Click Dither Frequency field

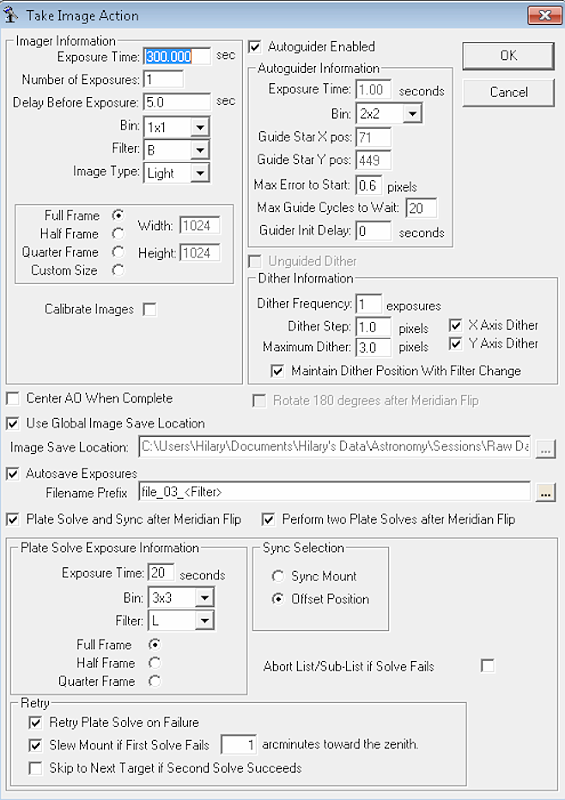pyautogui.click(x=369, y=304)
